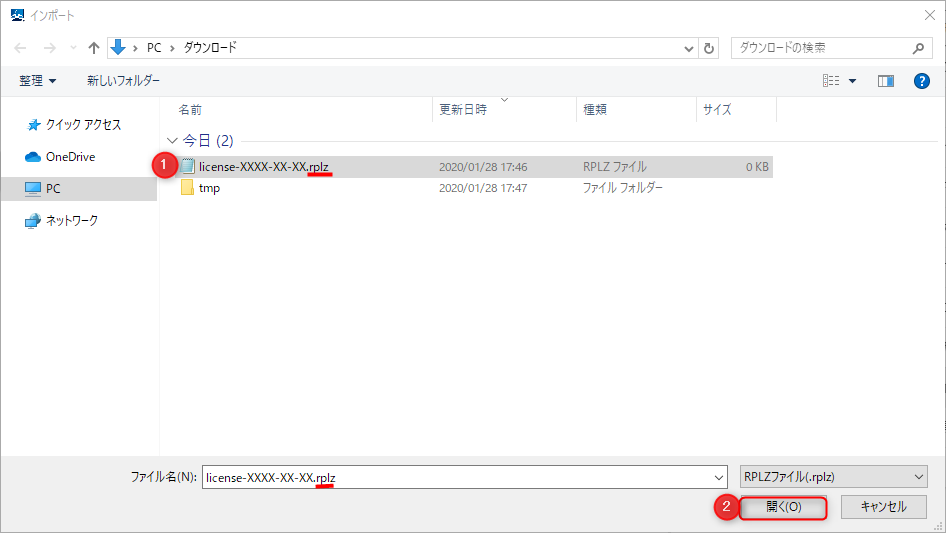Click the 開く(O) button
This screenshot has height=533, width=946.
pyautogui.click(x=783, y=507)
